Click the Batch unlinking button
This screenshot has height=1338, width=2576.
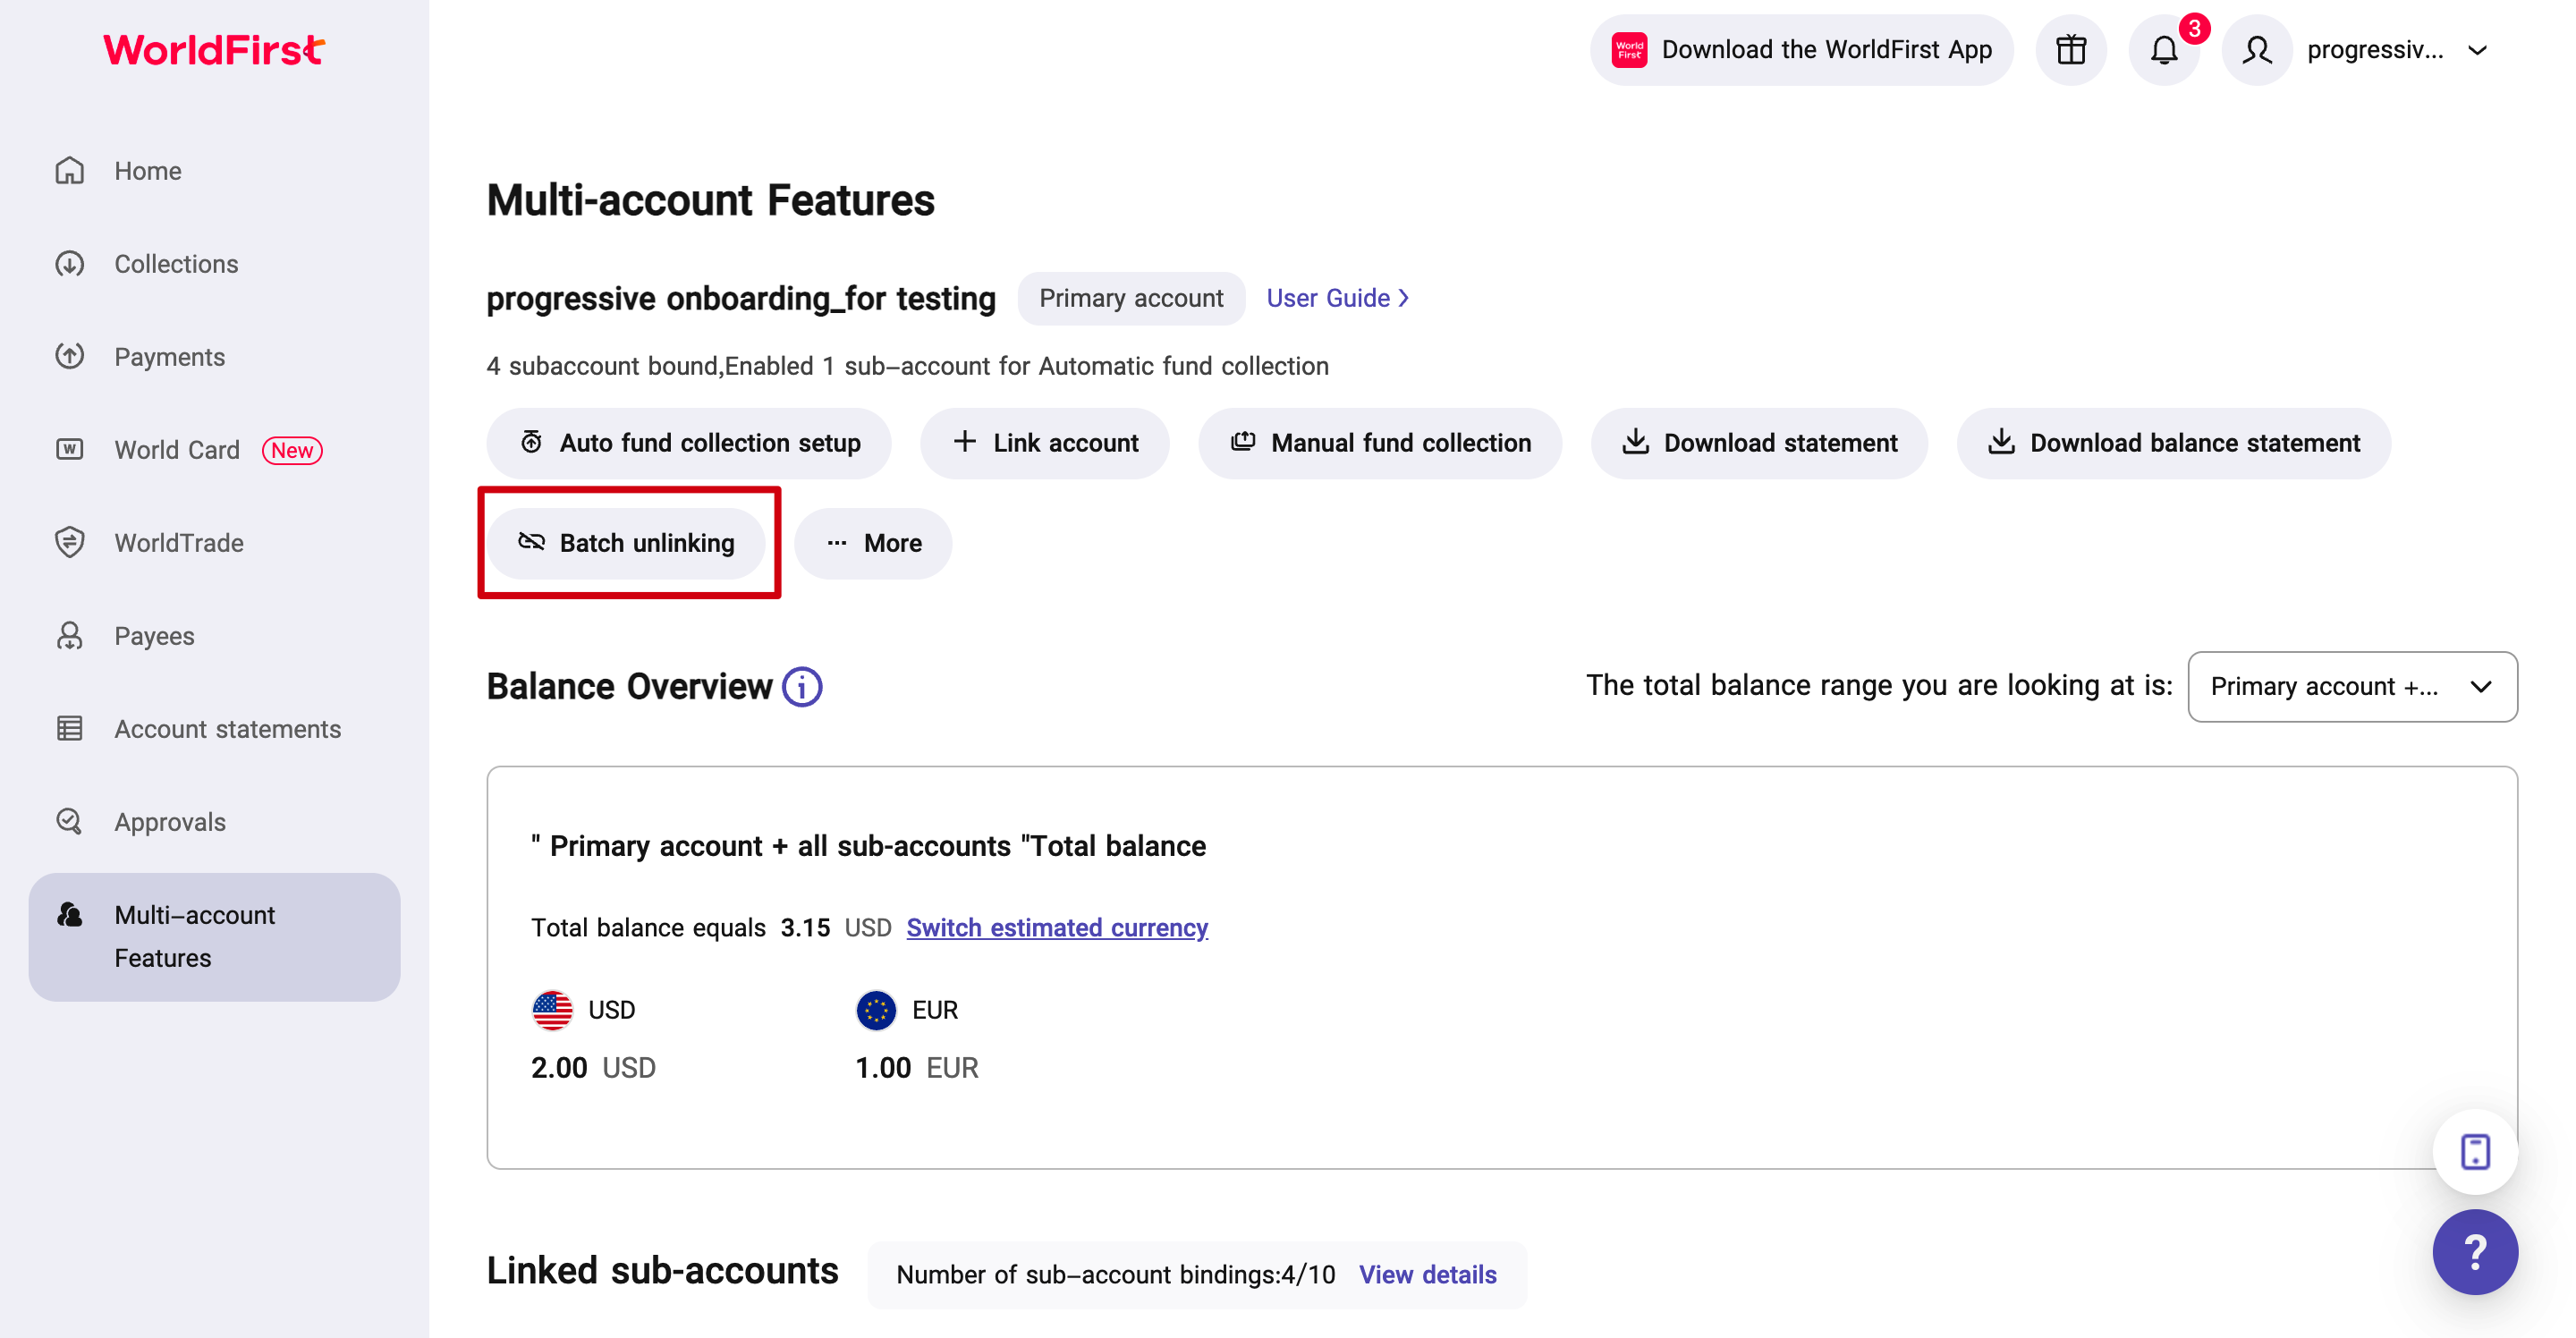pyautogui.click(x=627, y=543)
